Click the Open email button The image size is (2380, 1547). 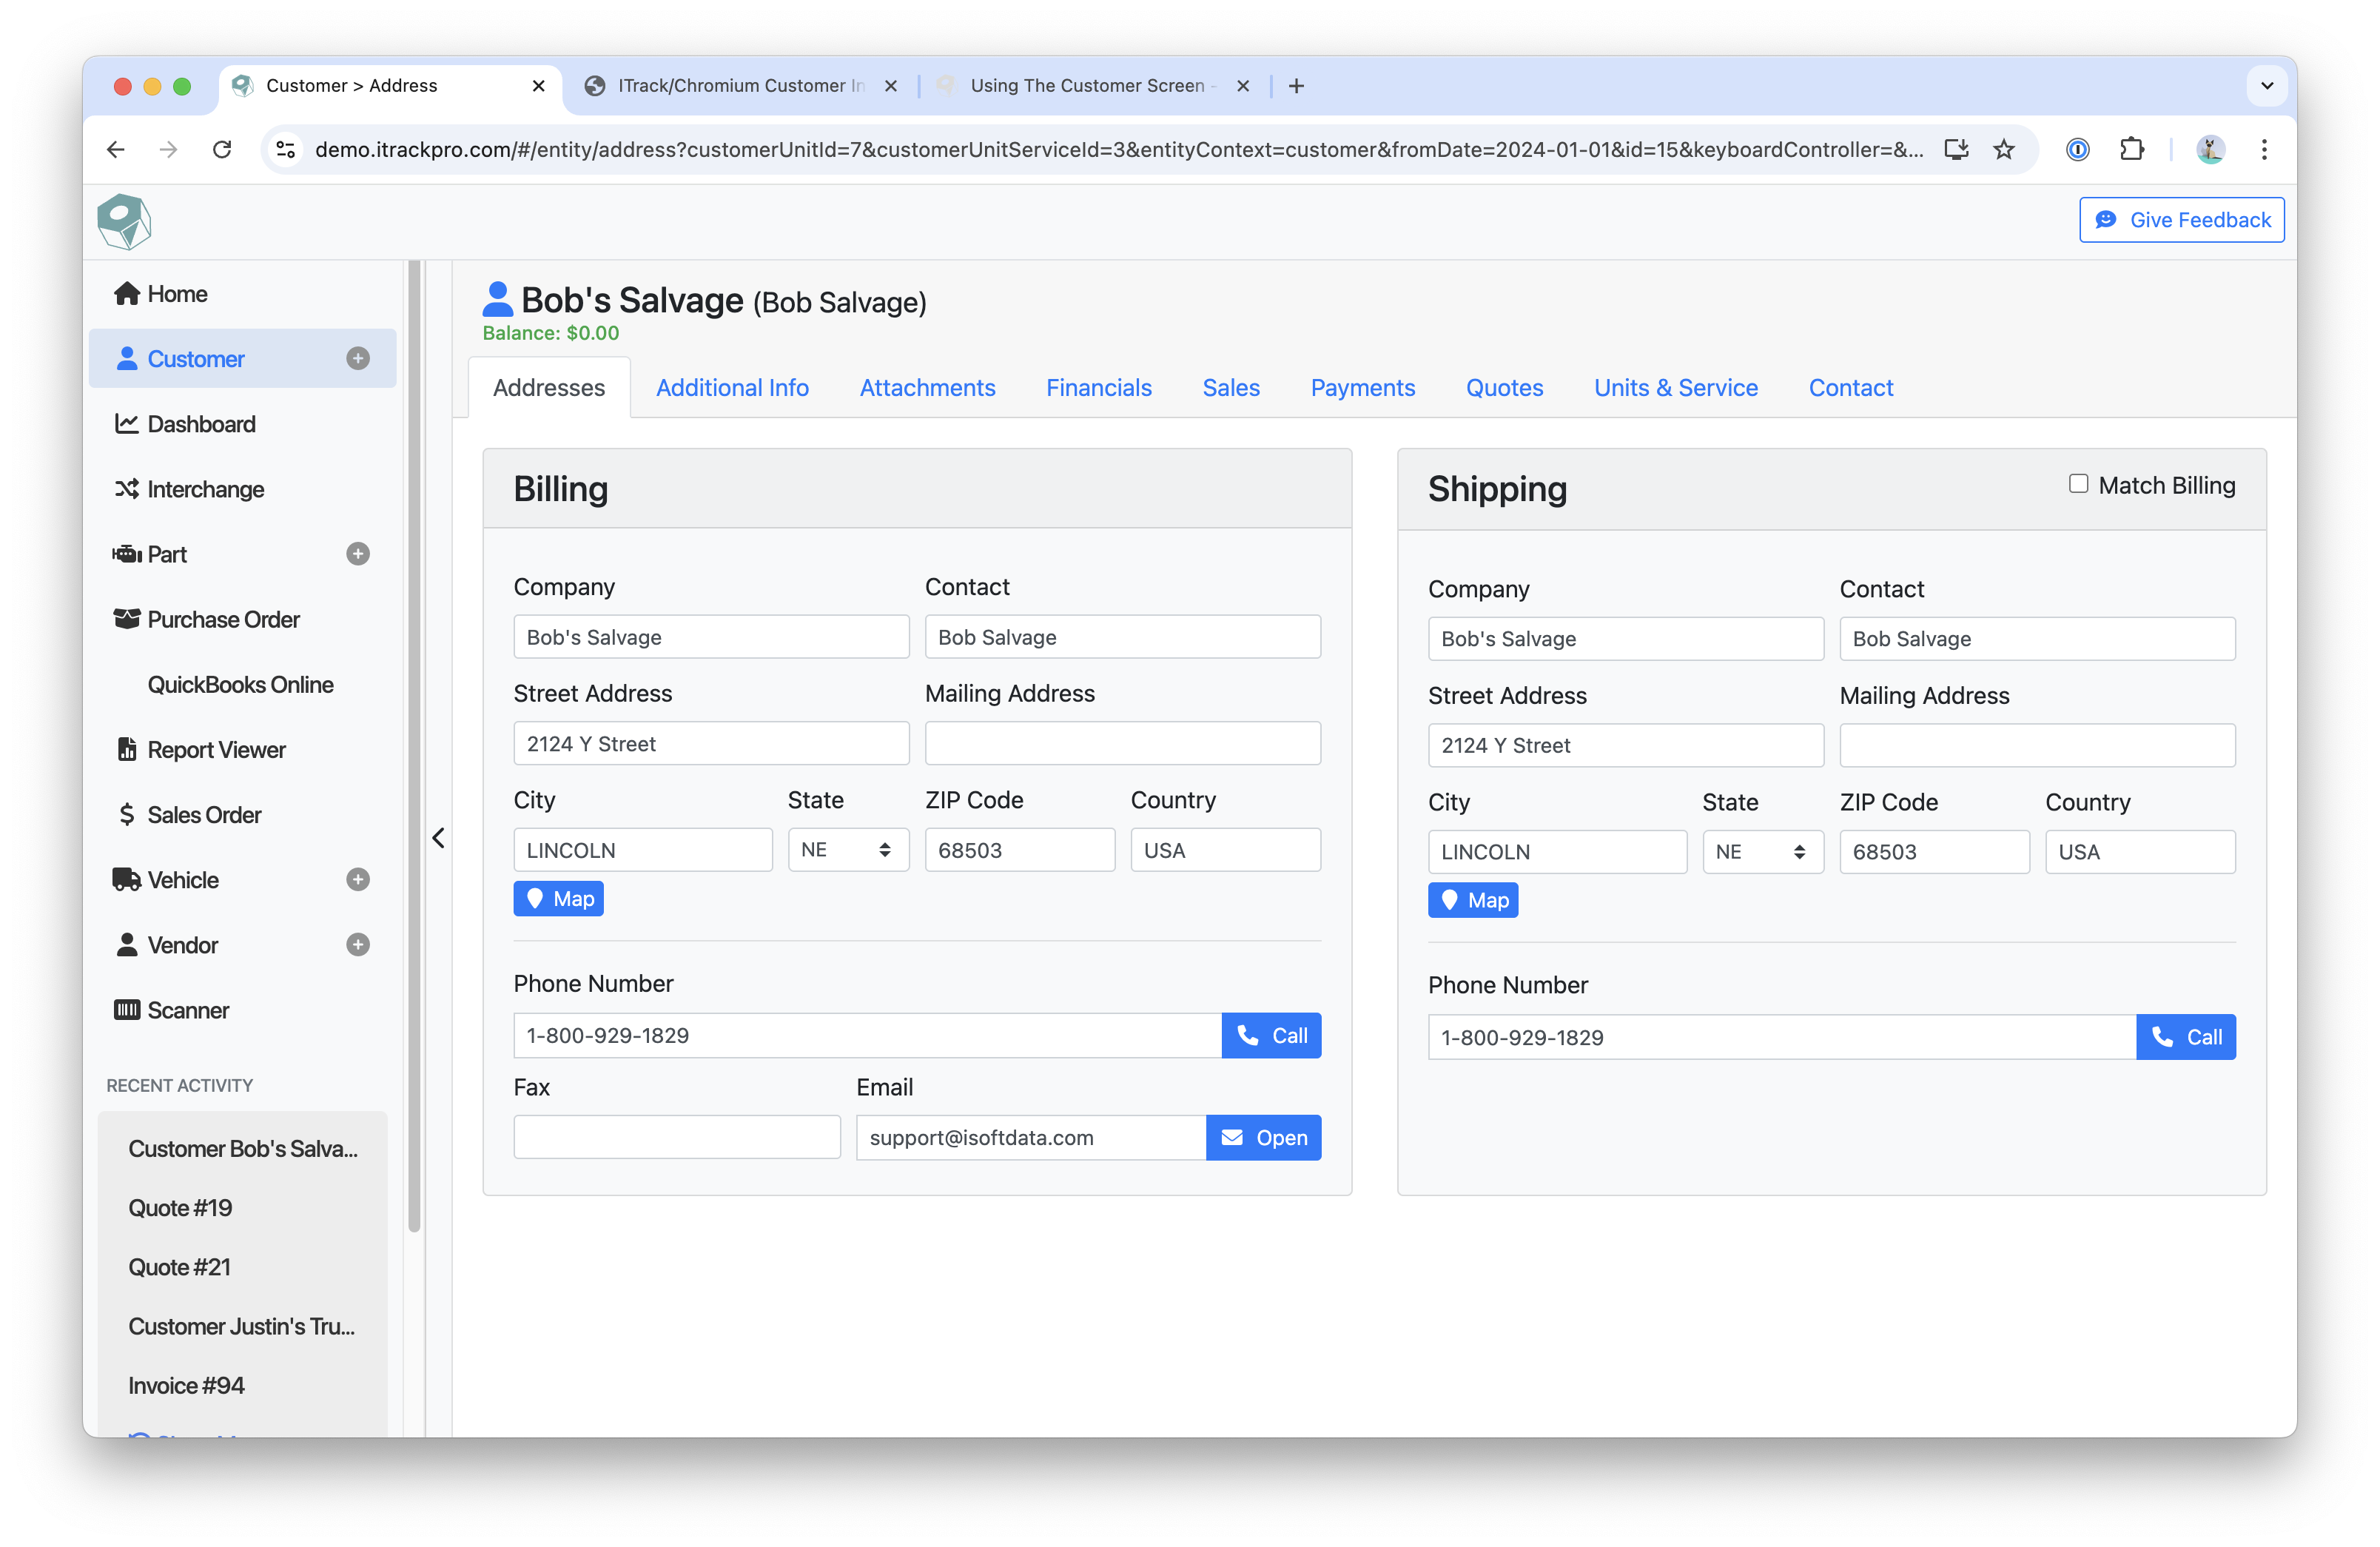(1263, 1138)
